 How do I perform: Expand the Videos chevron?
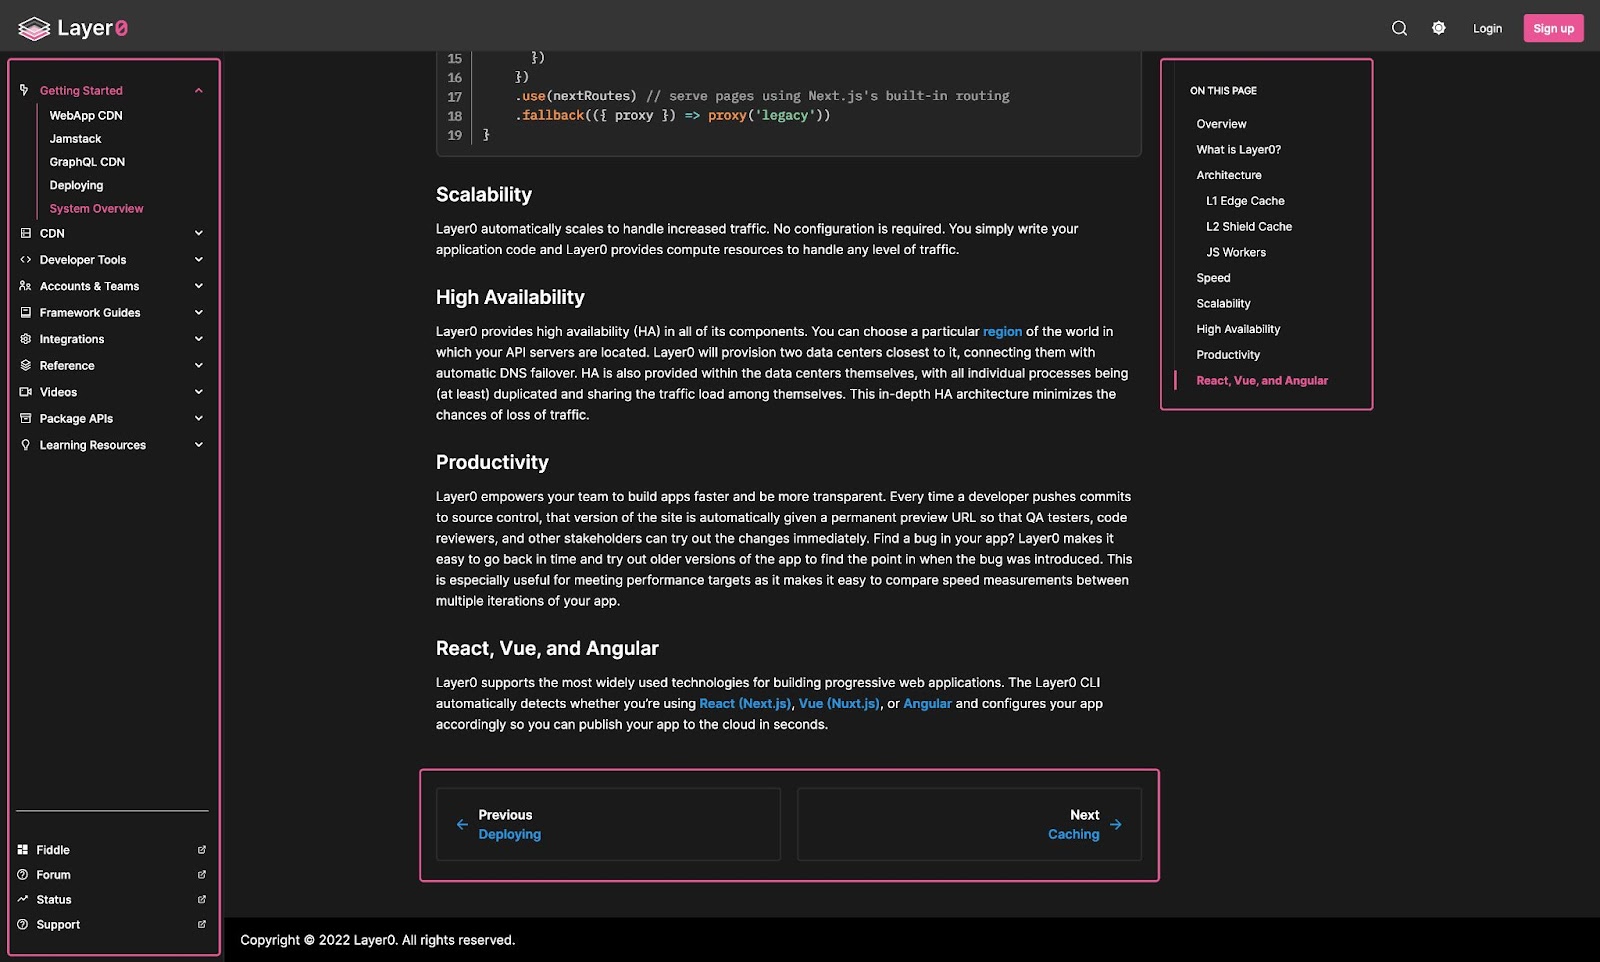[x=199, y=392]
